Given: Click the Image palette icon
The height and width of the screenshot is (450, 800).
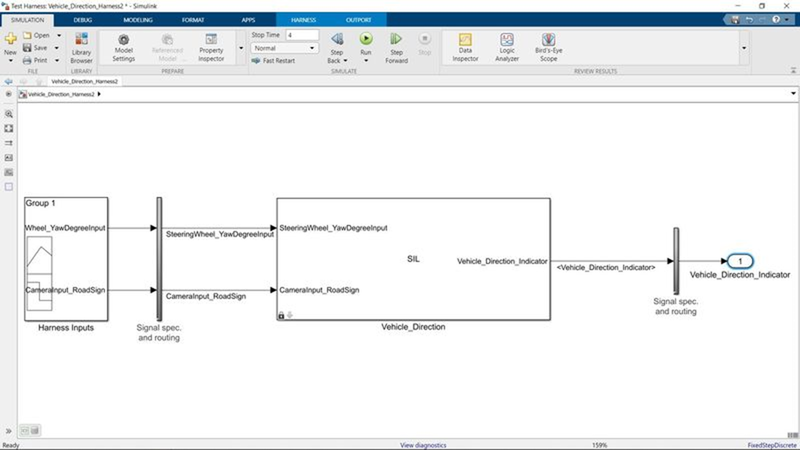Looking at the screenshot, I should [x=9, y=172].
